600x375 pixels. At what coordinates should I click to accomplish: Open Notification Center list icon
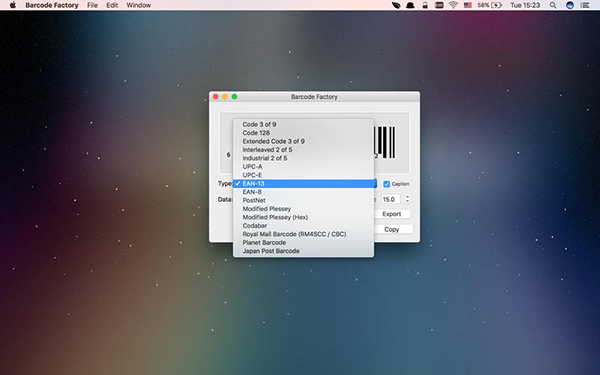coord(585,5)
